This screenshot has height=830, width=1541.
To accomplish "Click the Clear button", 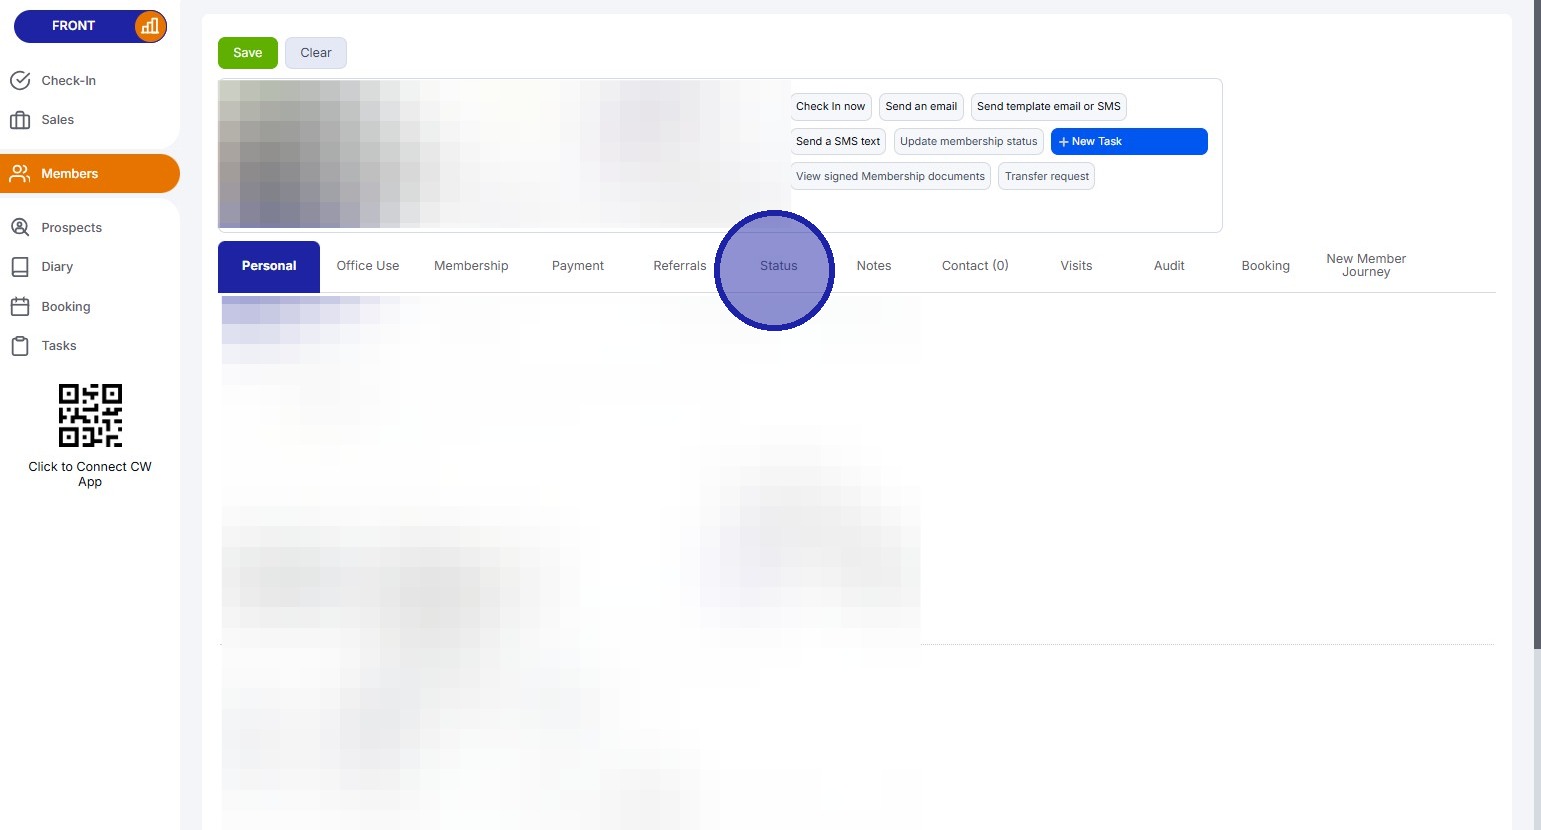I will (316, 53).
